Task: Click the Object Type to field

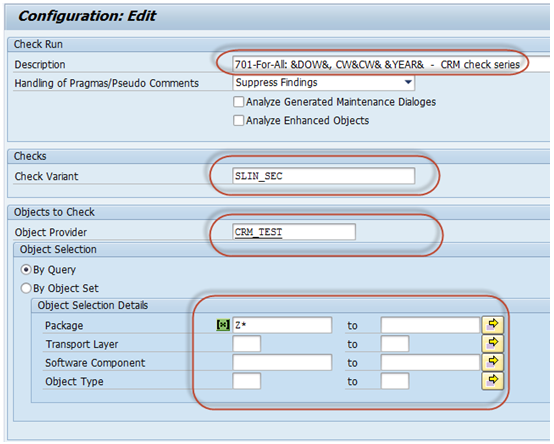Action: pos(395,381)
